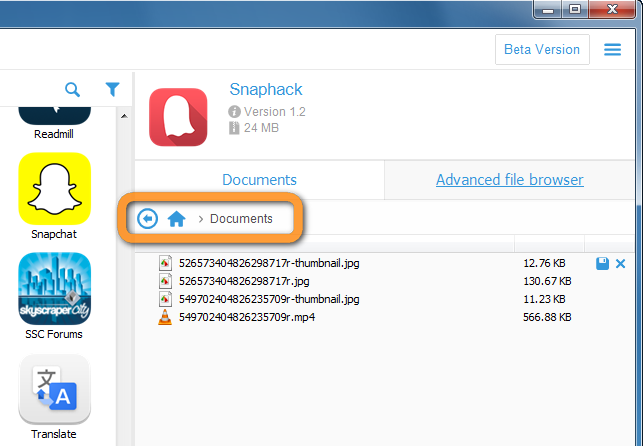Image resolution: width=643 pixels, height=446 pixels.
Task: Click the image file icon of 549702404826235709r-thumbnail.jpg
Action: [x=165, y=299]
